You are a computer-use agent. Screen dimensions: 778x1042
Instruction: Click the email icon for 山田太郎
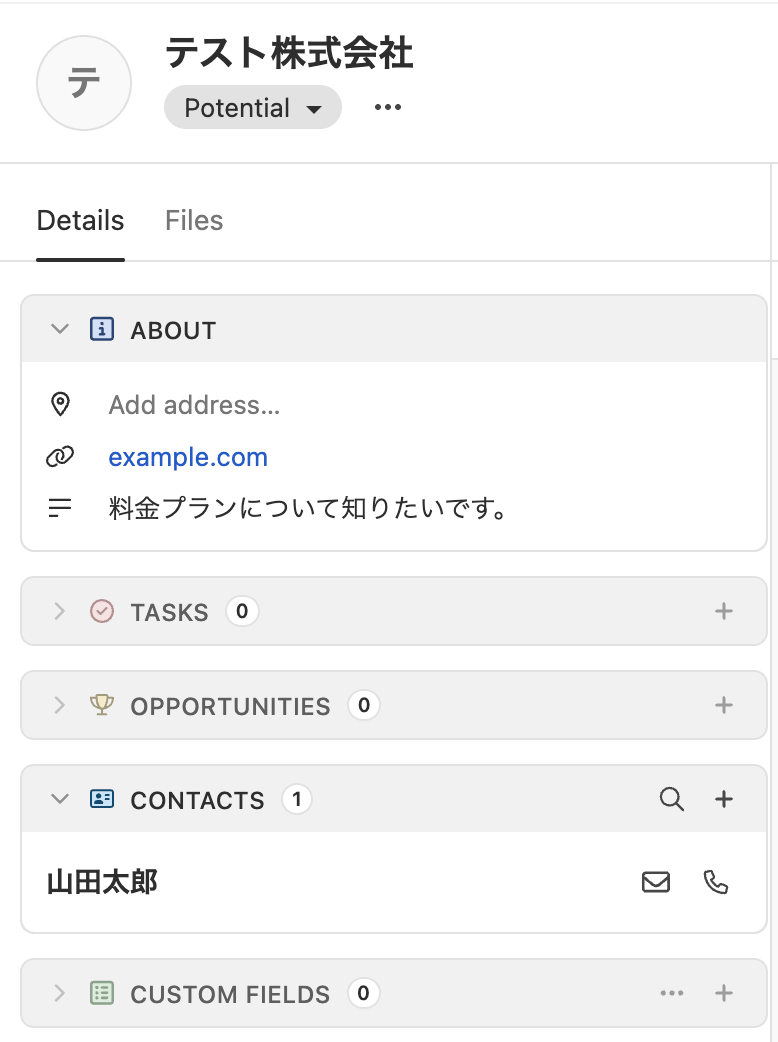656,882
